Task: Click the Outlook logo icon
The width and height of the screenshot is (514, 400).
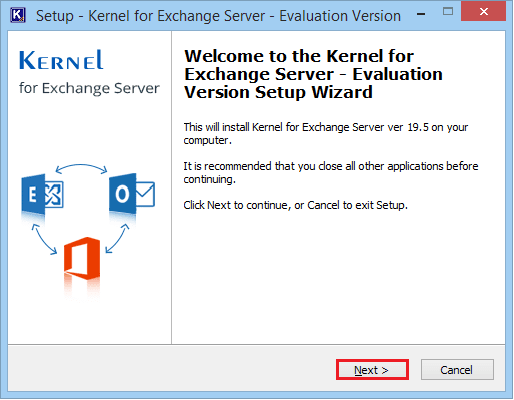Action: [132, 194]
